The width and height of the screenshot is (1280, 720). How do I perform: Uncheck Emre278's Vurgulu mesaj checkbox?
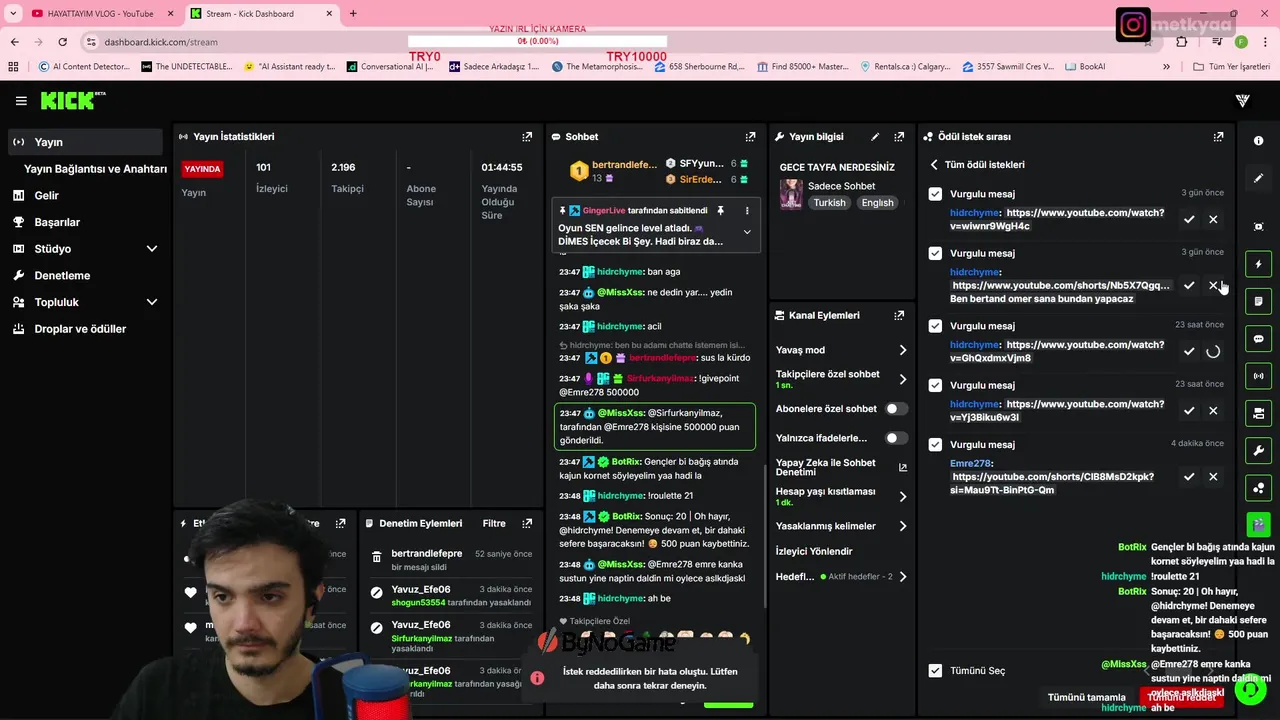(x=935, y=444)
